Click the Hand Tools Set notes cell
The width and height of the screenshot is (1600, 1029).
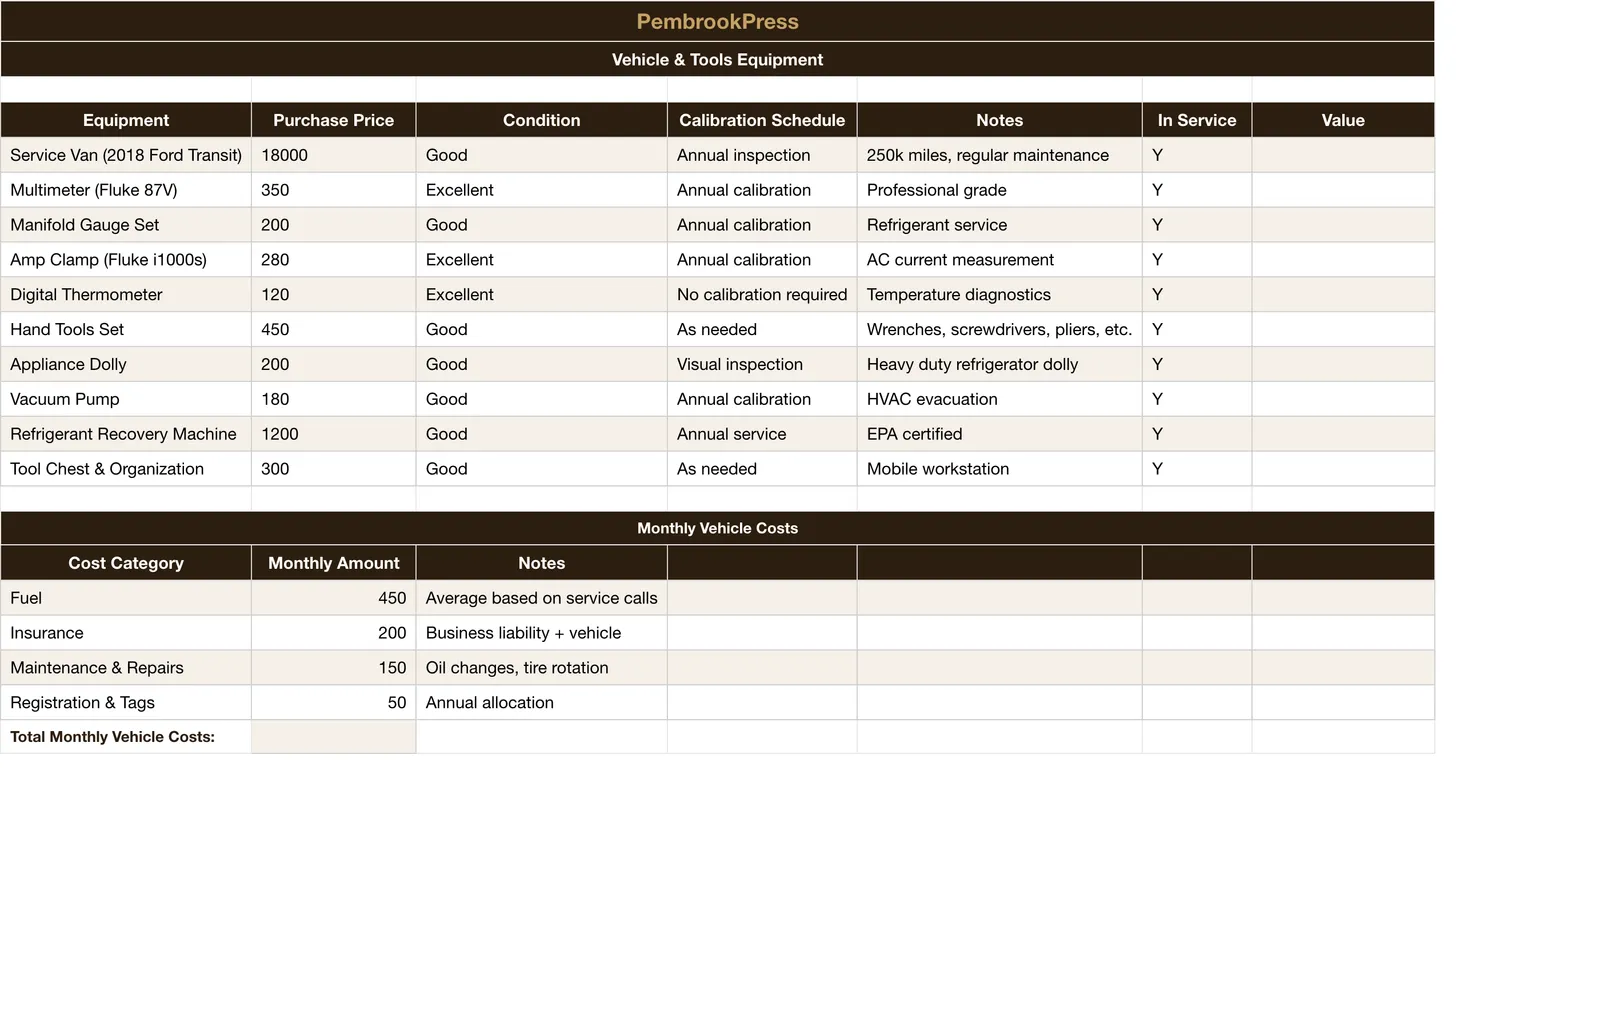tap(999, 329)
